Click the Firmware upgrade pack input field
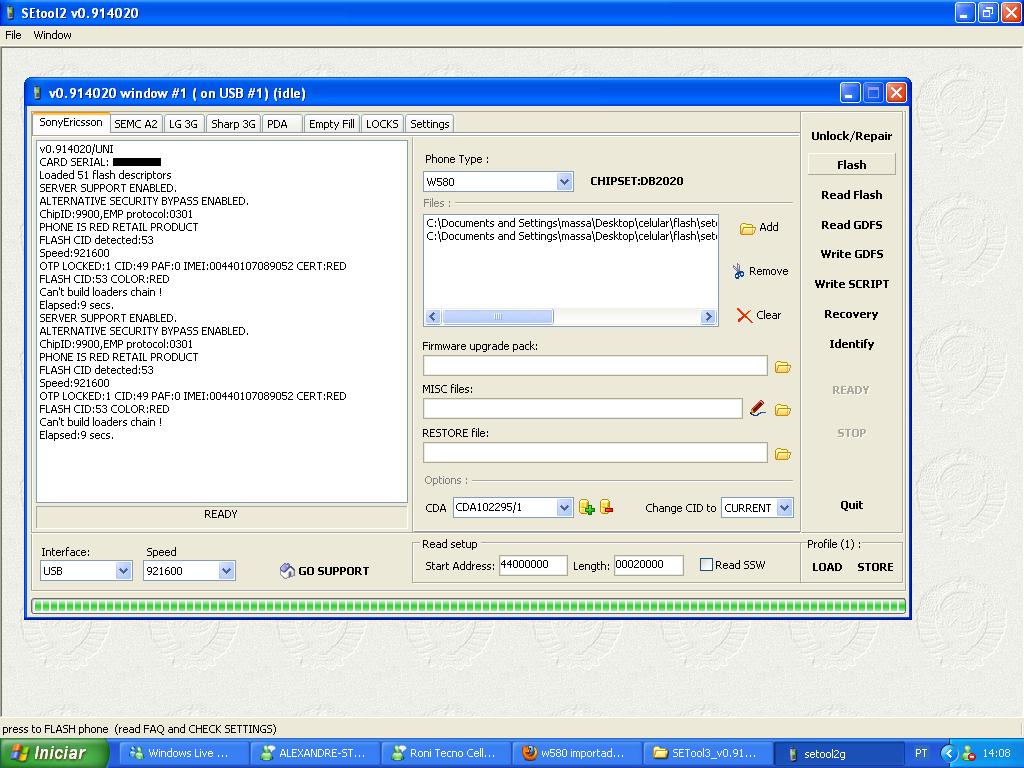The image size is (1024, 768). pyautogui.click(x=595, y=366)
